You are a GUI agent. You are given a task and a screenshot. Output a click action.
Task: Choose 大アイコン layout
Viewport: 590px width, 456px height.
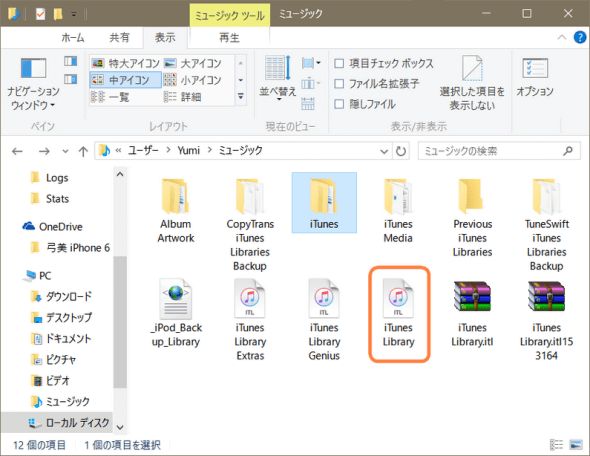pos(193,63)
